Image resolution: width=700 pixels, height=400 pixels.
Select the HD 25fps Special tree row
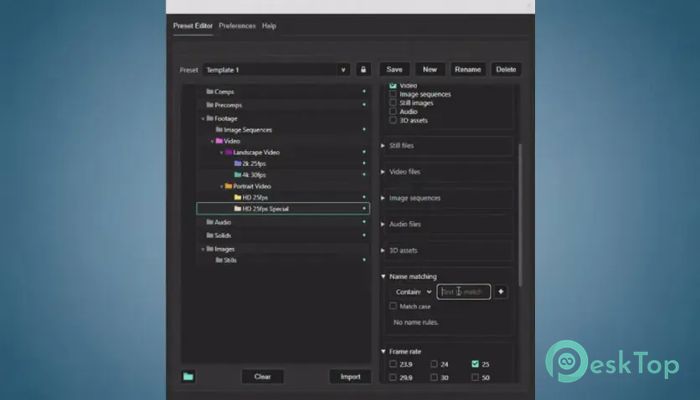click(283, 208)
